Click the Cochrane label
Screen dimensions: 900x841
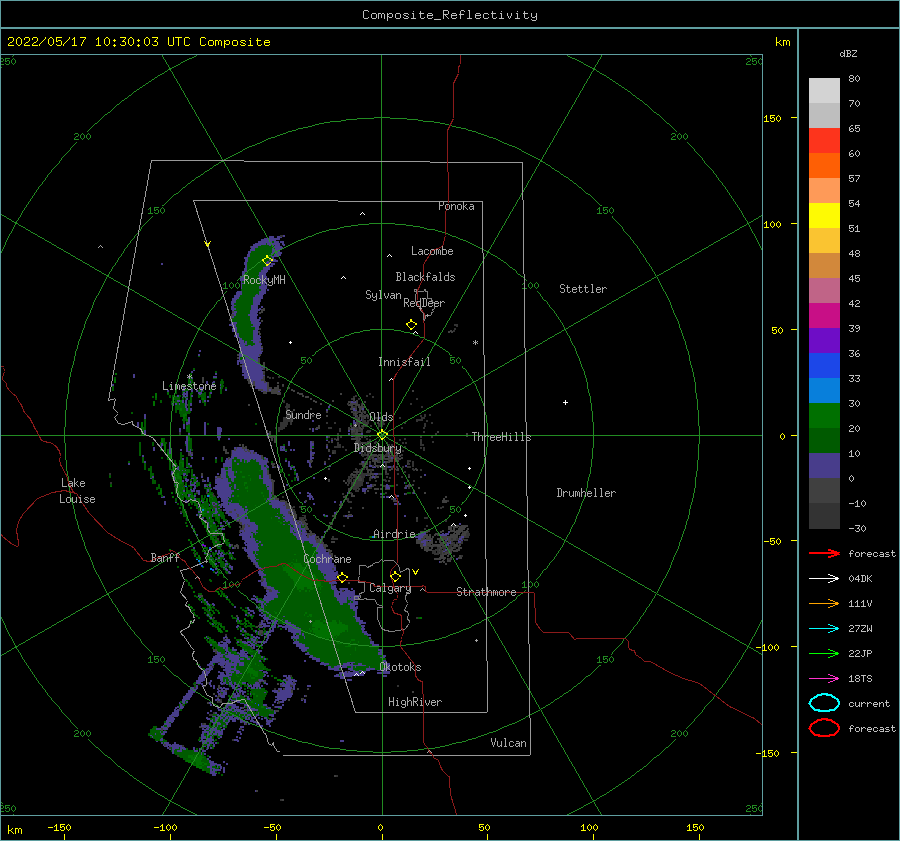coord(327,559)
